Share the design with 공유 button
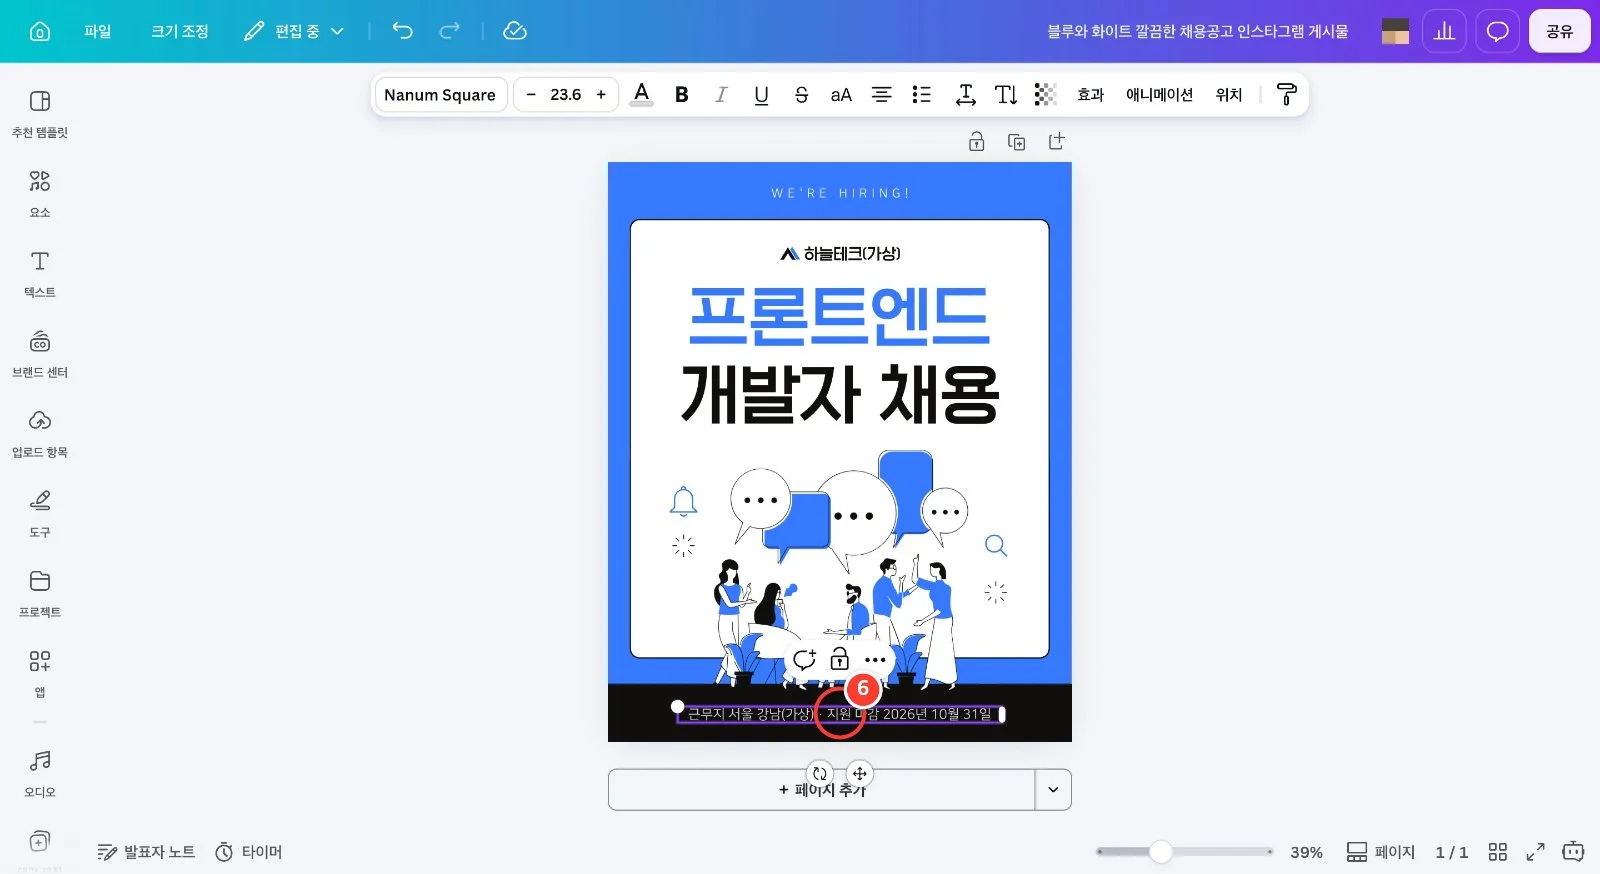The height and width of the screenshot is (874, 1600). pos(1559,31)
